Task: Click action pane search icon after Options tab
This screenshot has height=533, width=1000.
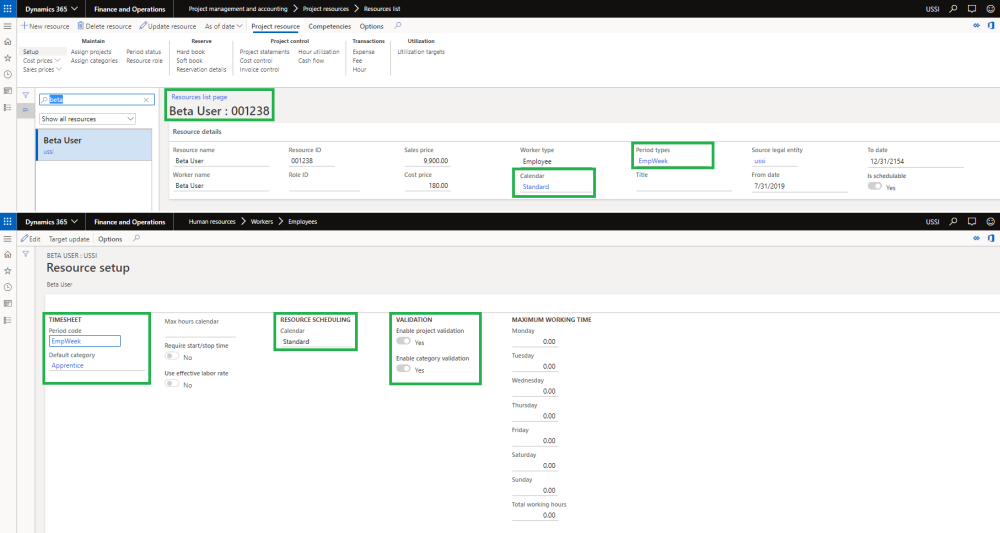Action: 398,26
